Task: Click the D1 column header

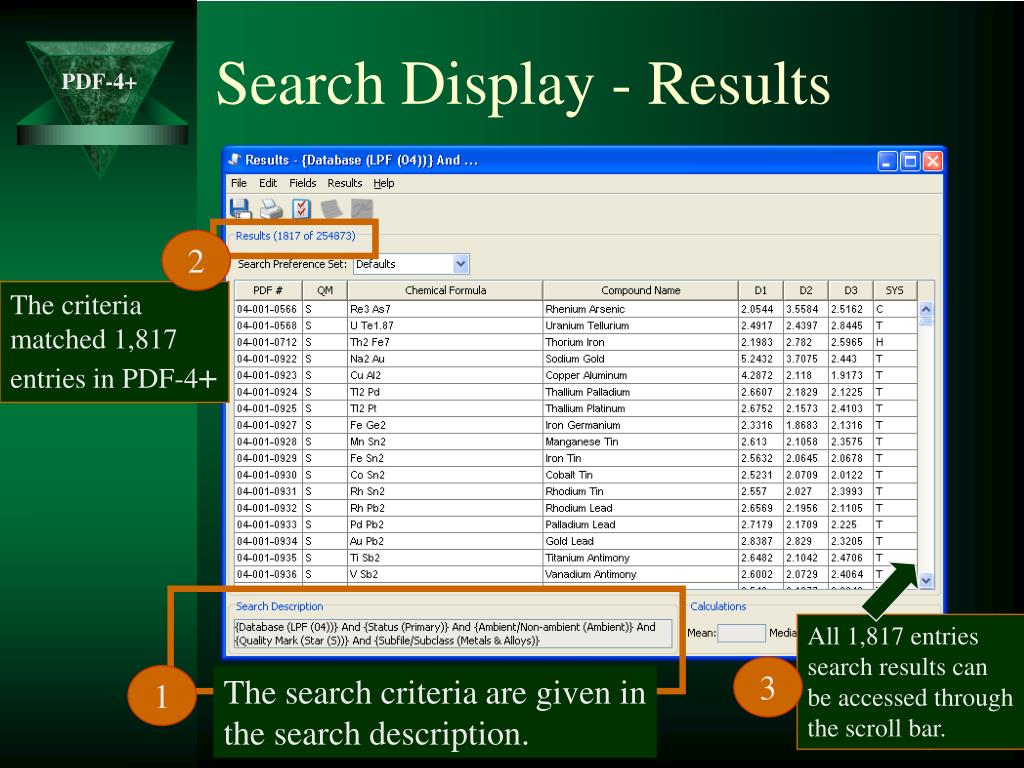Action: pyautogui.click(x=761, y=291)
